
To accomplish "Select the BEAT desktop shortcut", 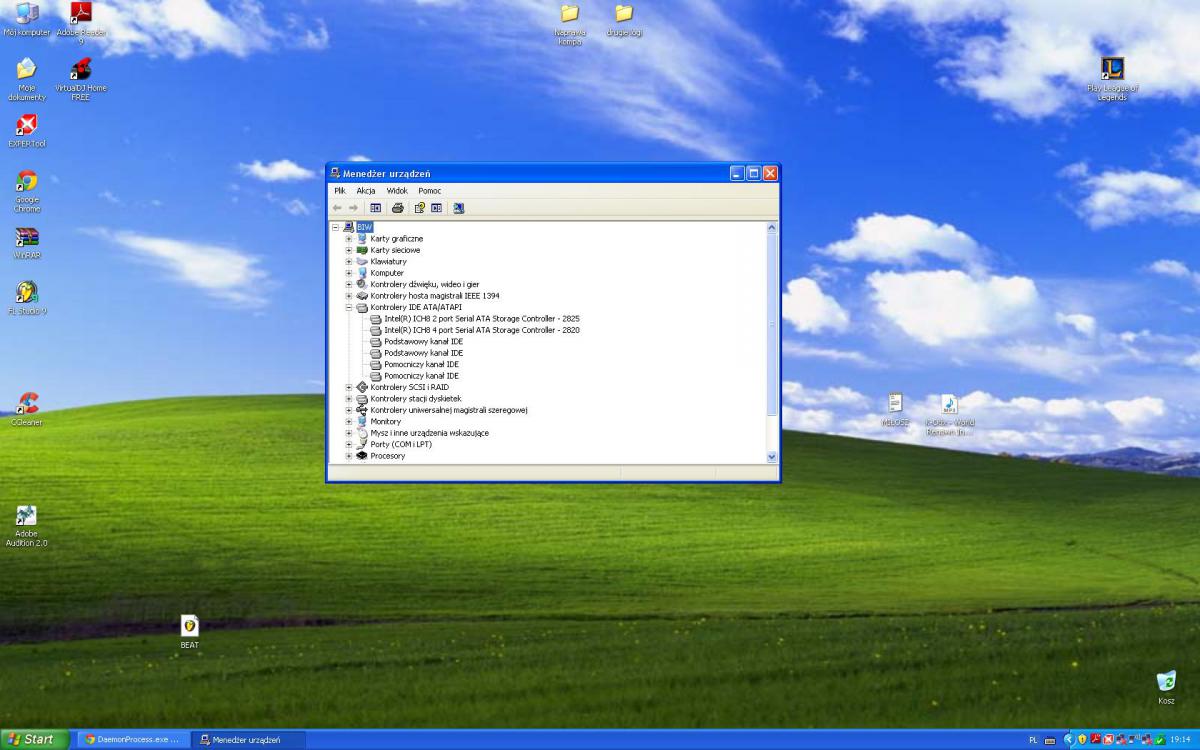I will pyautogui.click(x=189, y=633).
